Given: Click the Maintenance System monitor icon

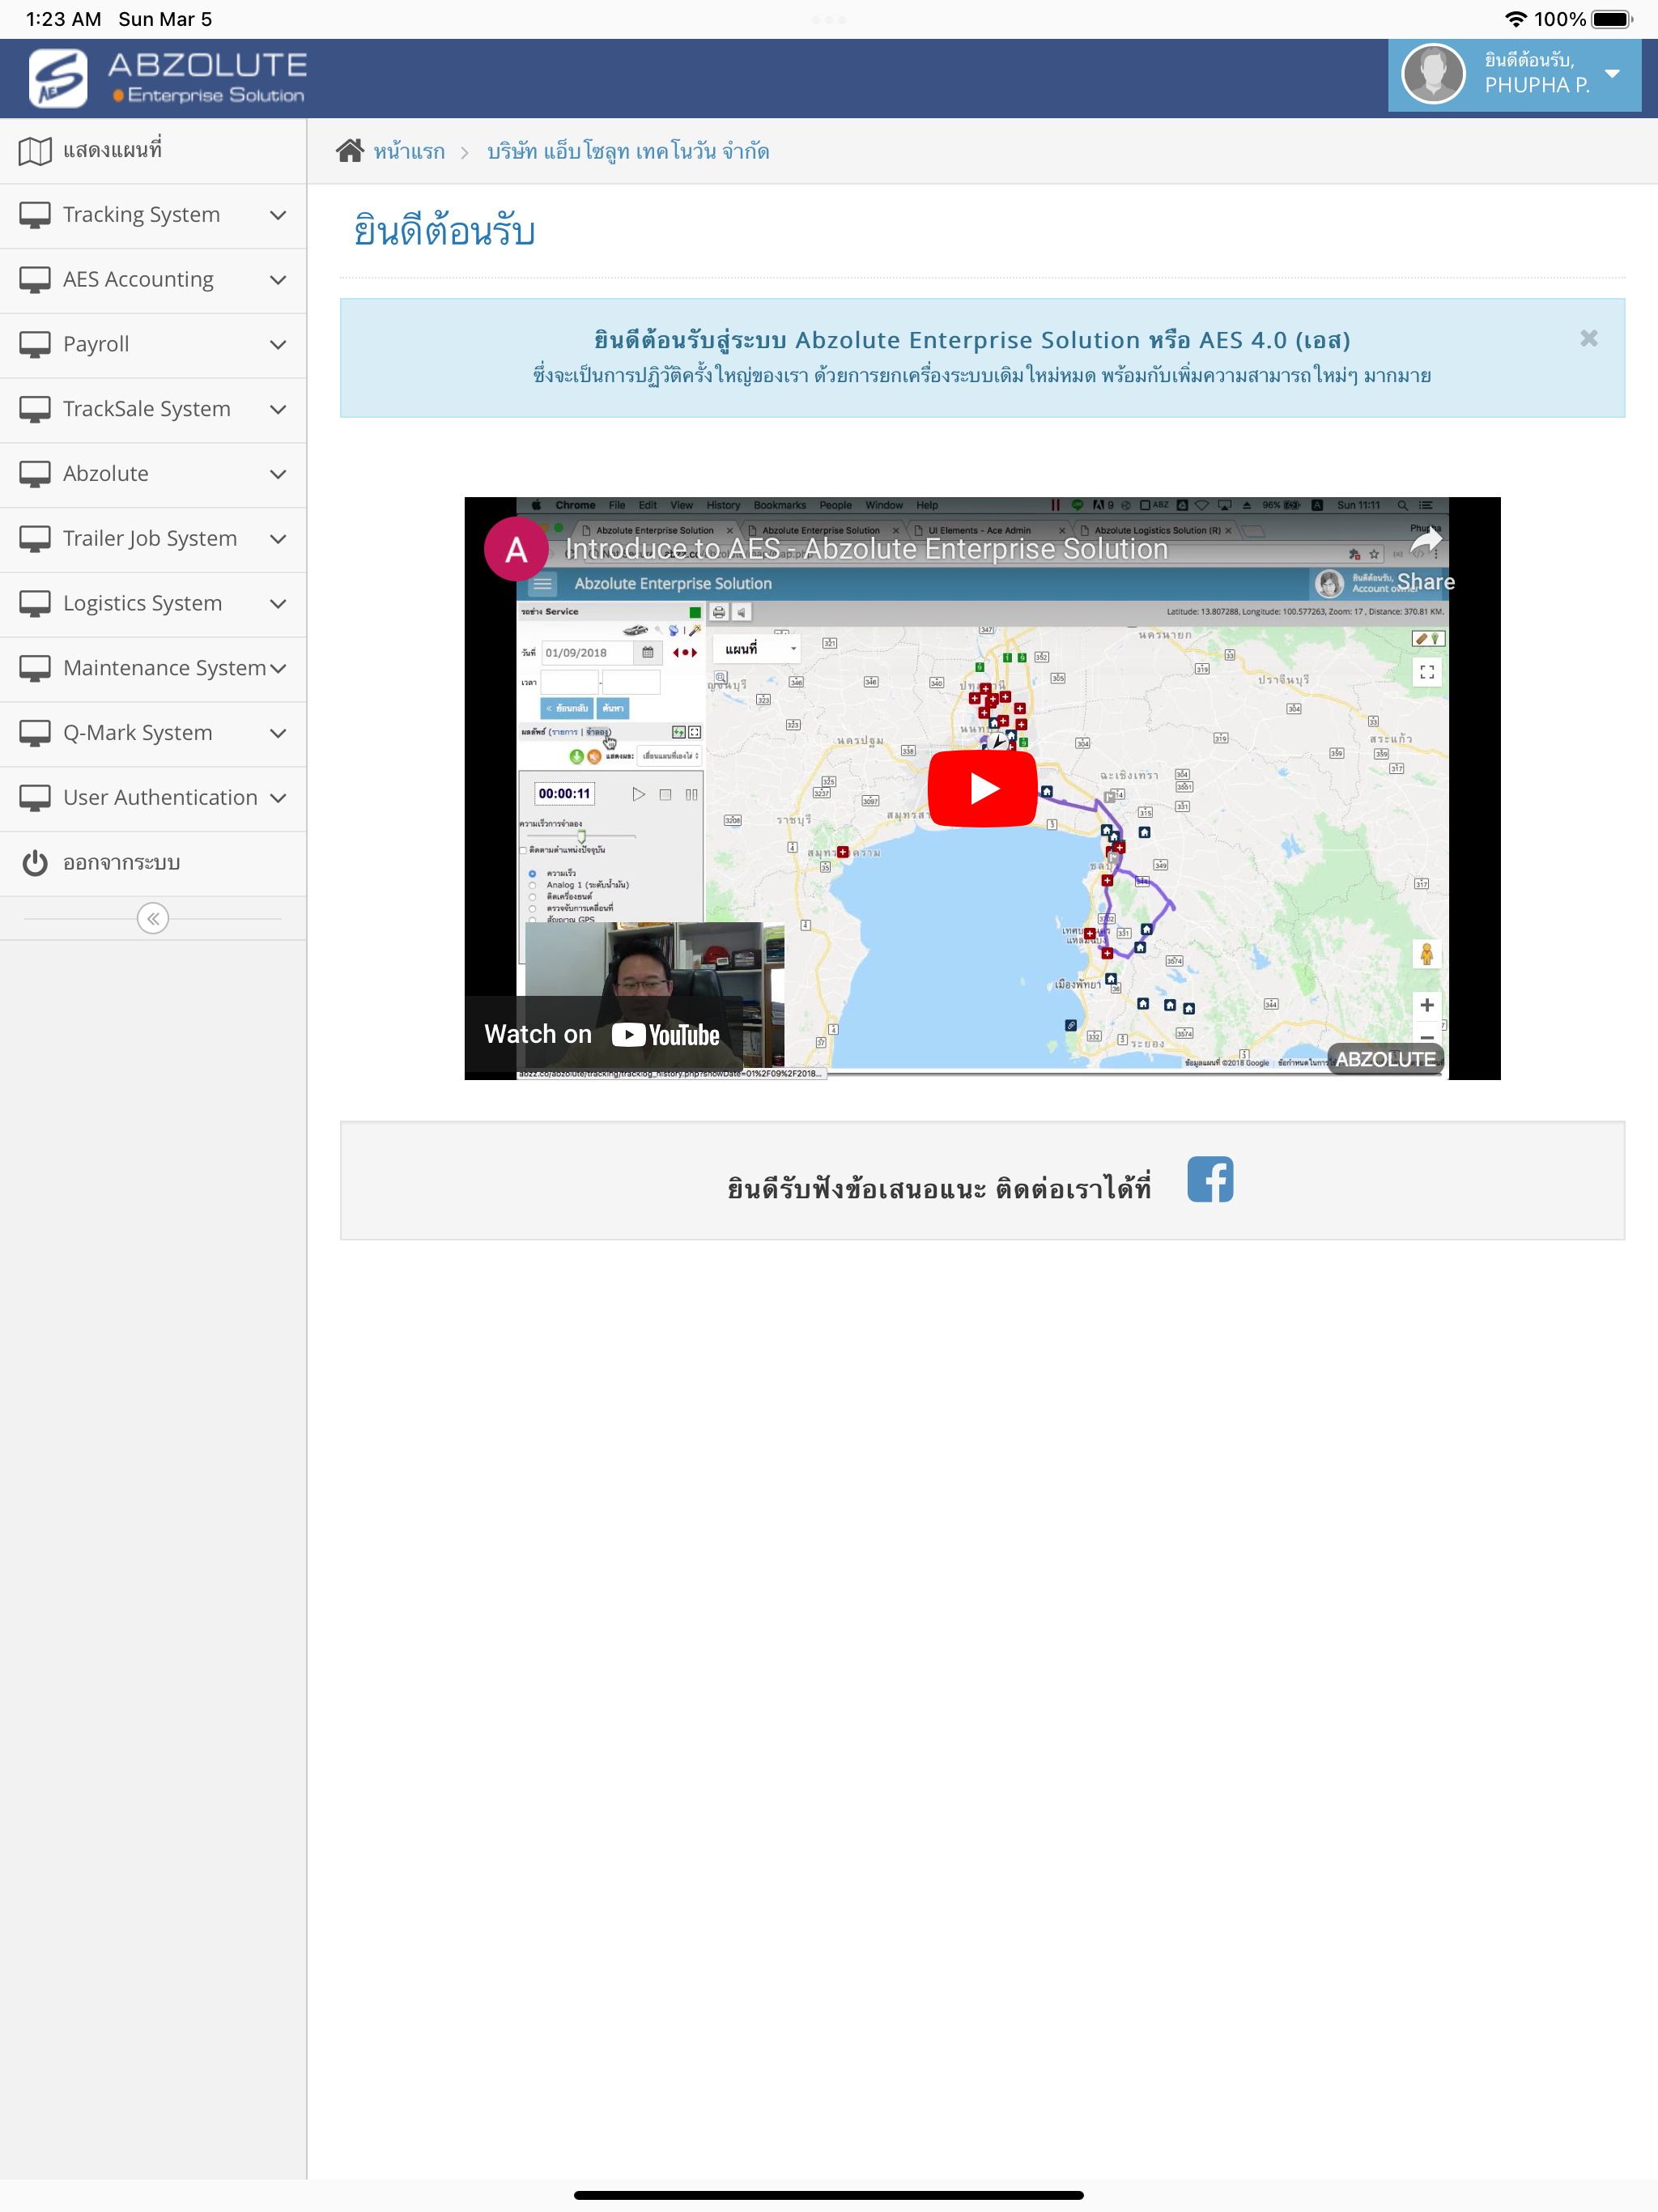Looking at the screenshot, I should tap(35, 668).
